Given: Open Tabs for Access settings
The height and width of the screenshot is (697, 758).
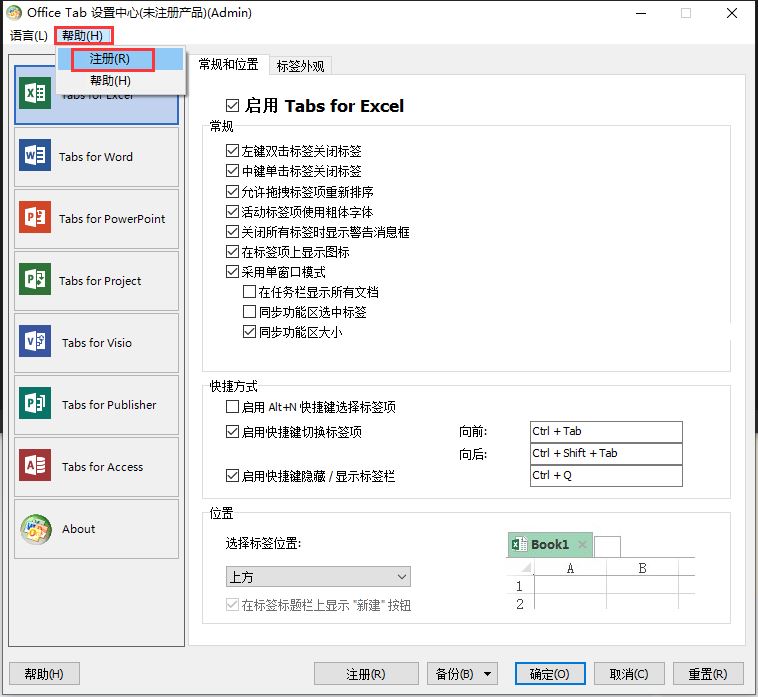Looking at the screenshot, I should coord(97,466).
